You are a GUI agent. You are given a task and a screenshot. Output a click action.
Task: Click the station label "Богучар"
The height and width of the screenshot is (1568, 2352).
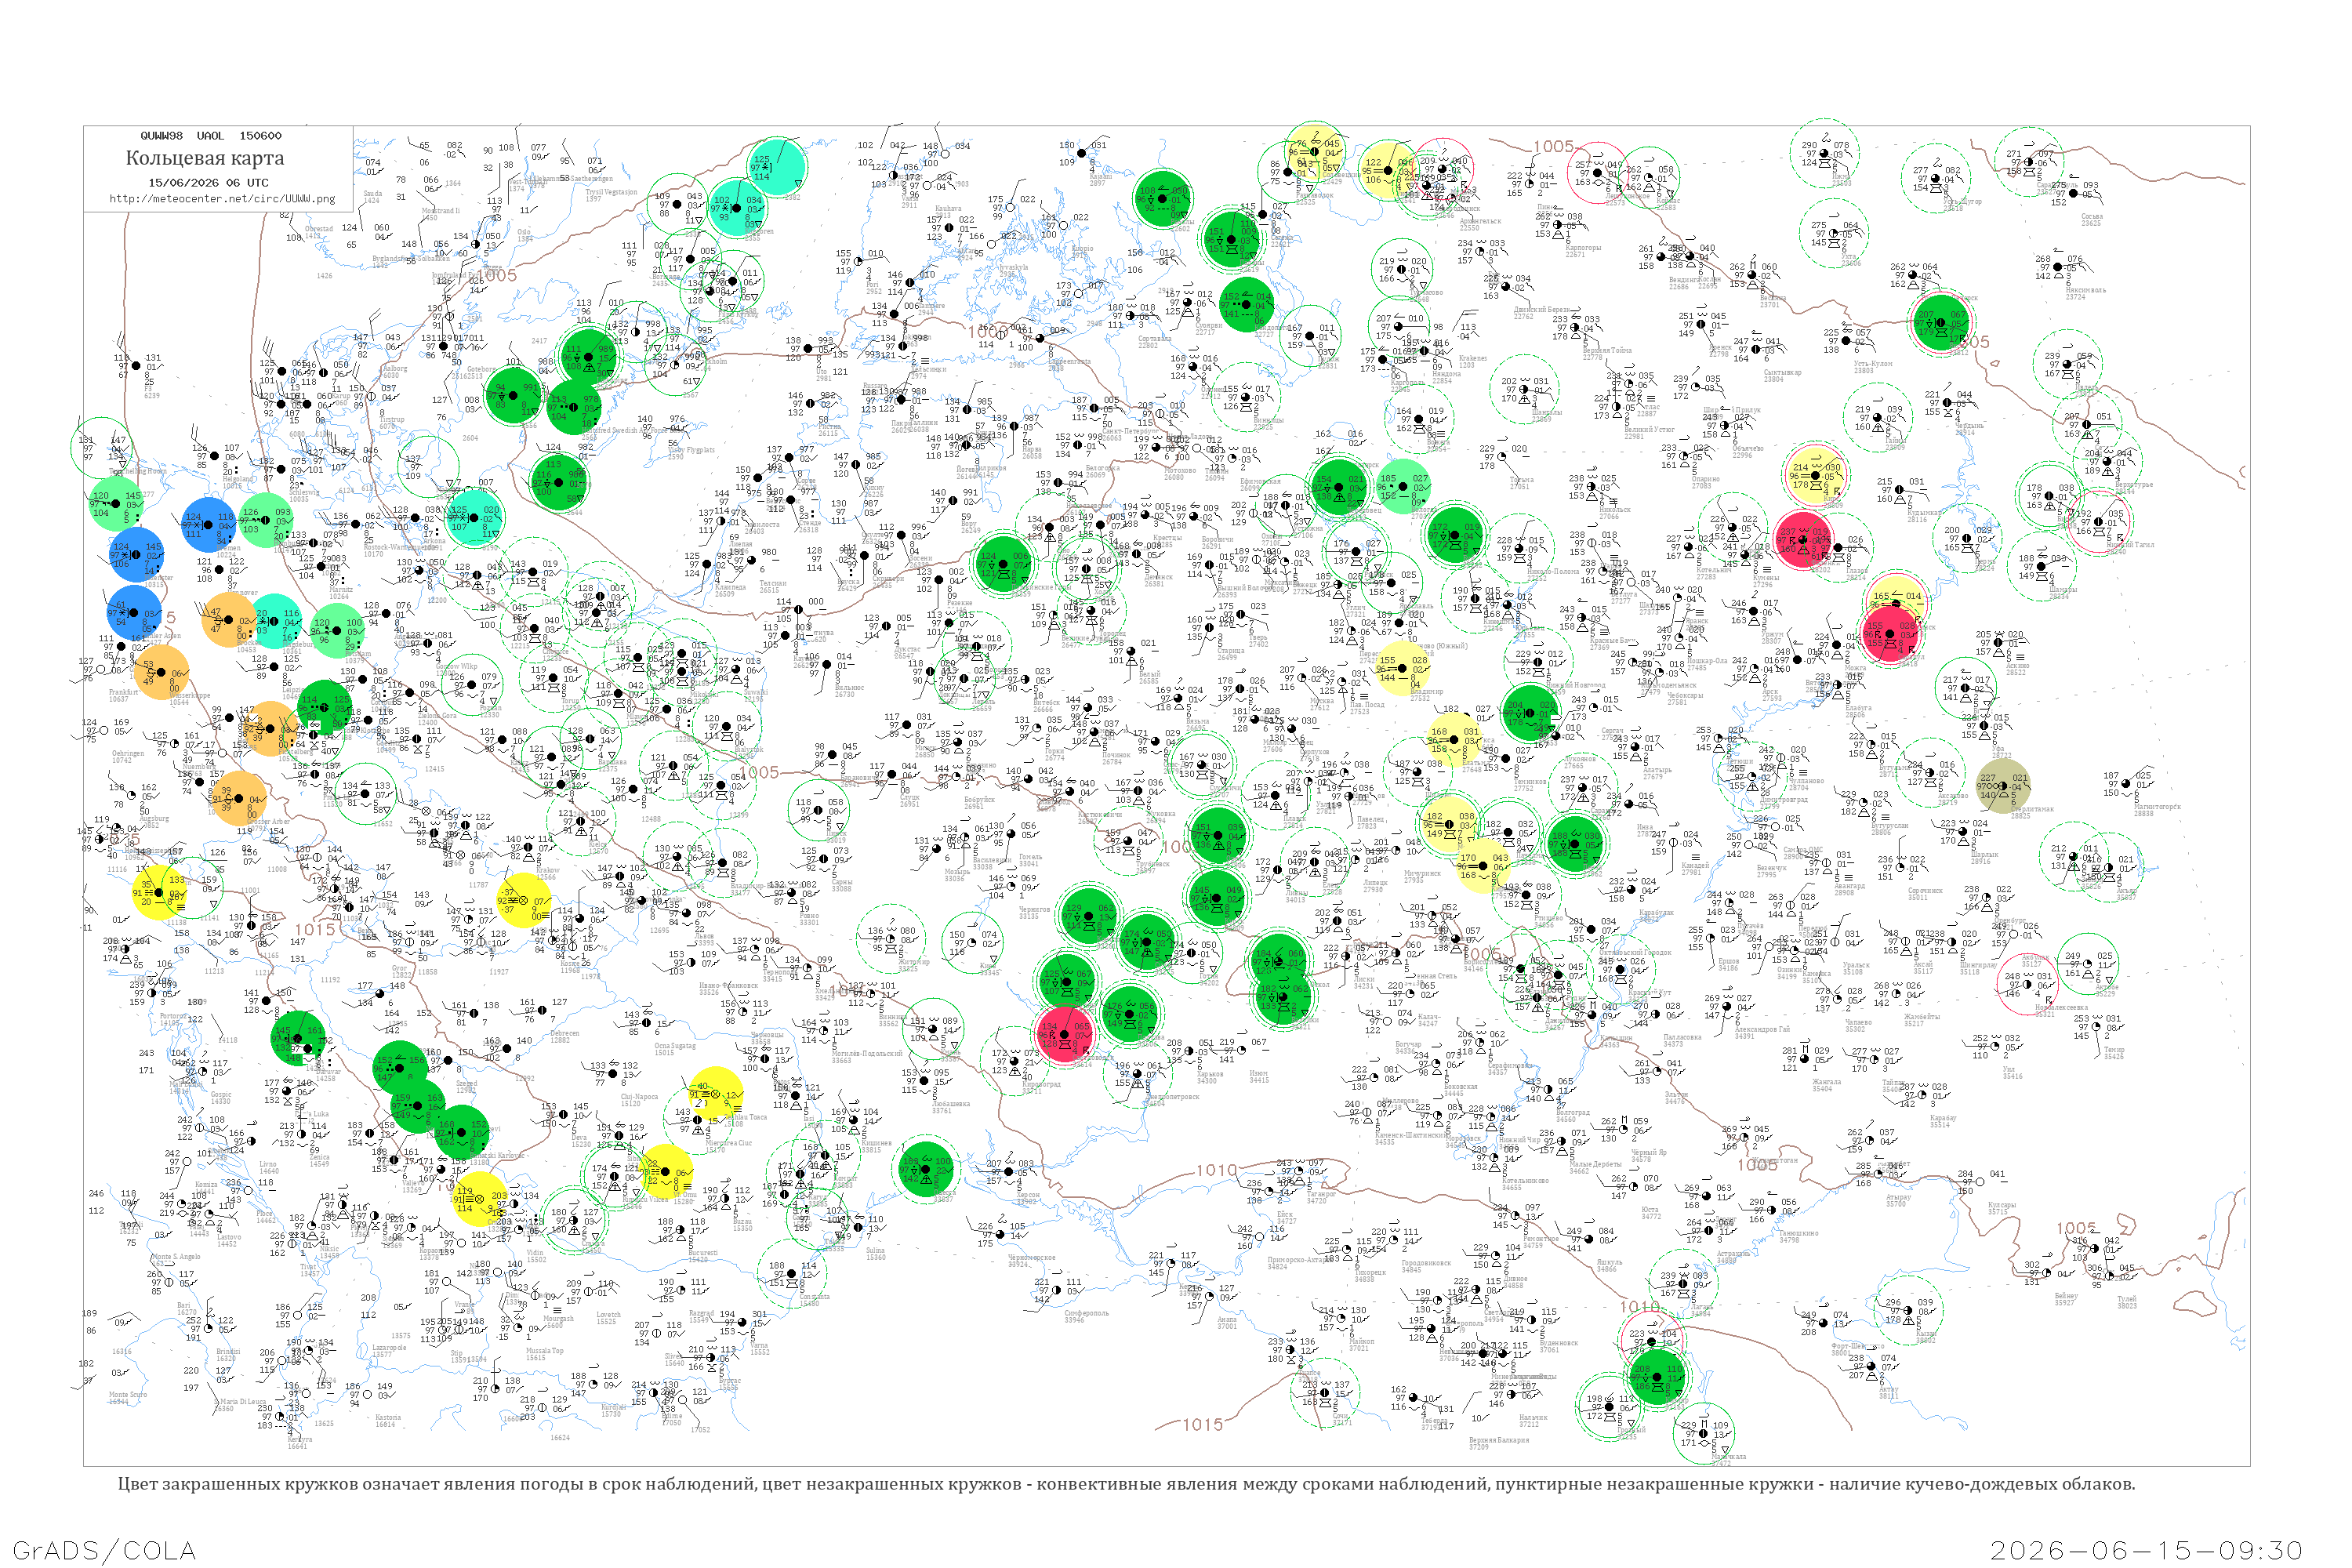click(x=1408, y=1045)
